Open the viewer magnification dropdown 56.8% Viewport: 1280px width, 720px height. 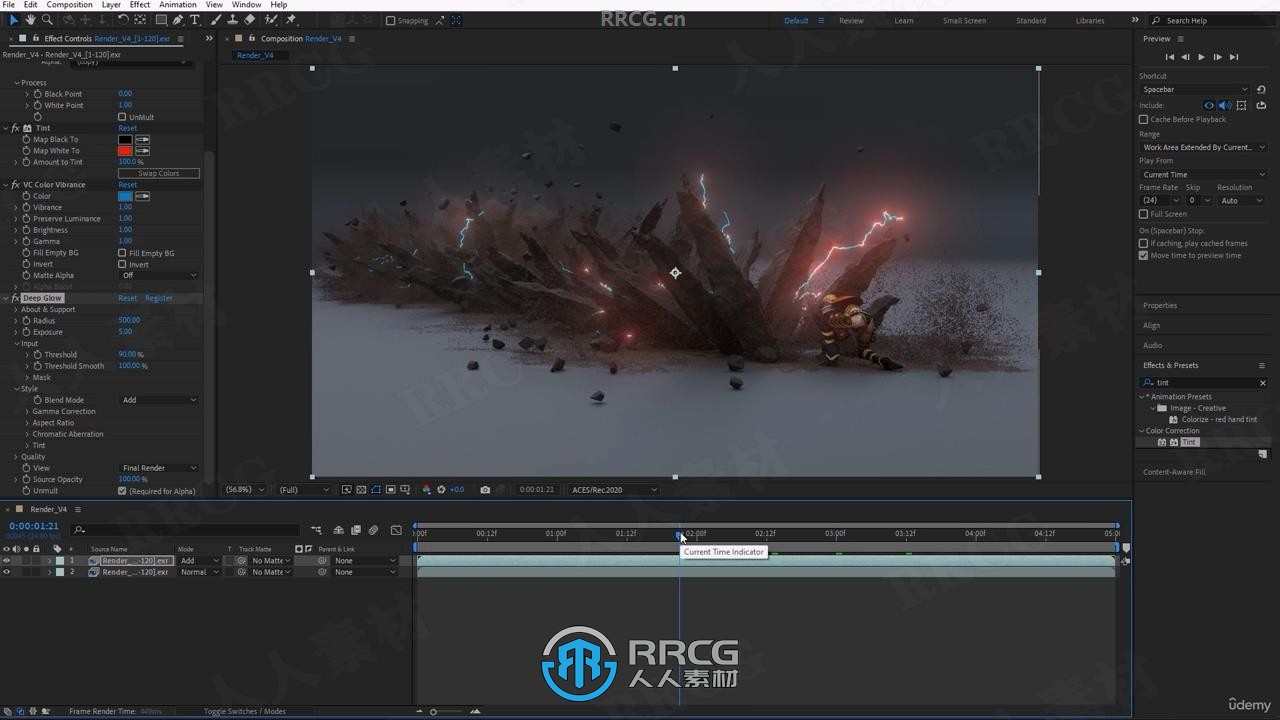pos(246,490)
